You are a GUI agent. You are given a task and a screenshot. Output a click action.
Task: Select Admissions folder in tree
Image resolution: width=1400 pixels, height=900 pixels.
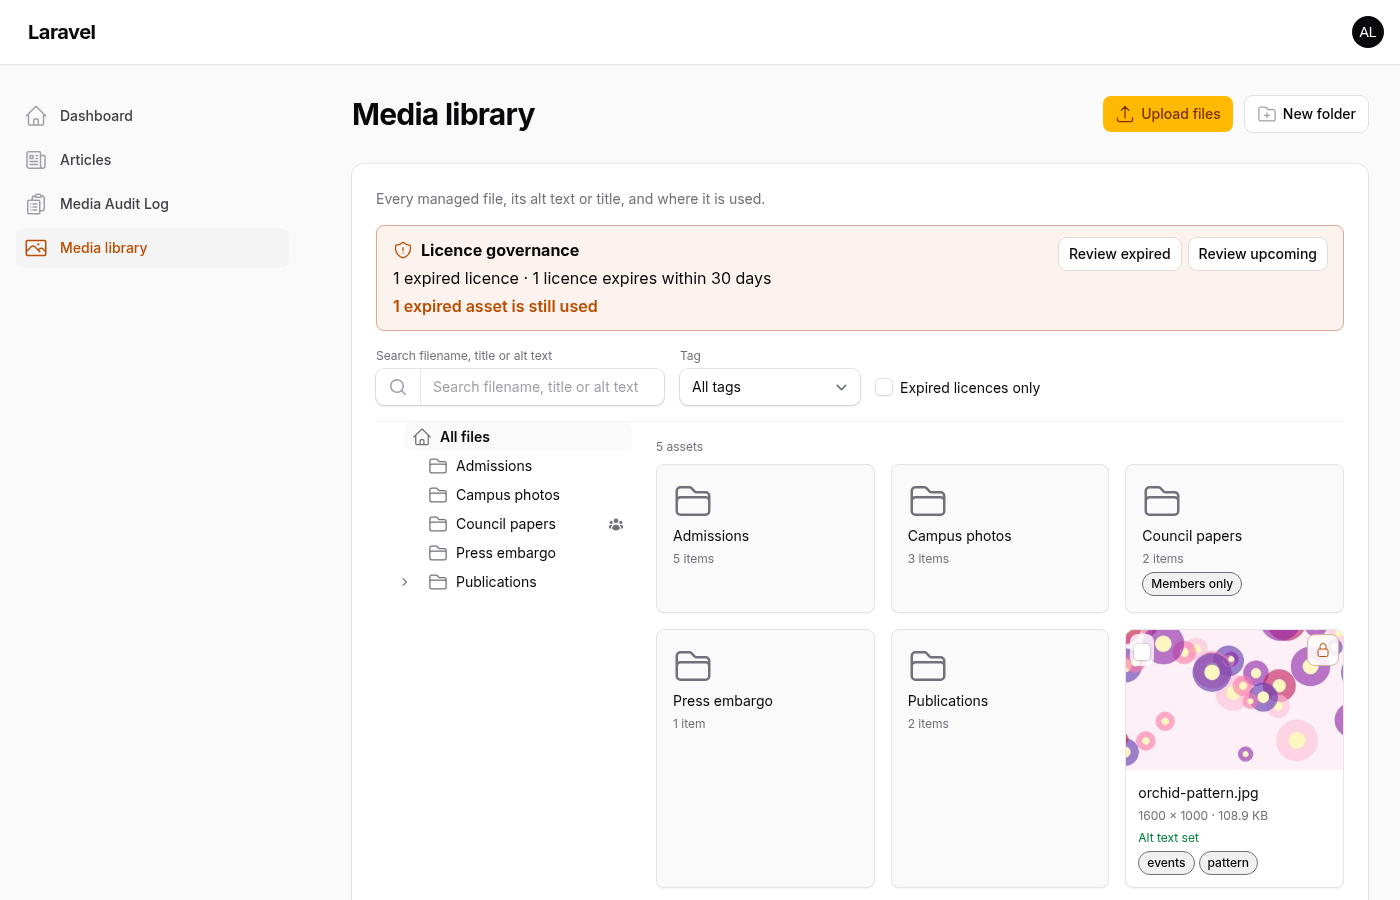pos(518,466)
